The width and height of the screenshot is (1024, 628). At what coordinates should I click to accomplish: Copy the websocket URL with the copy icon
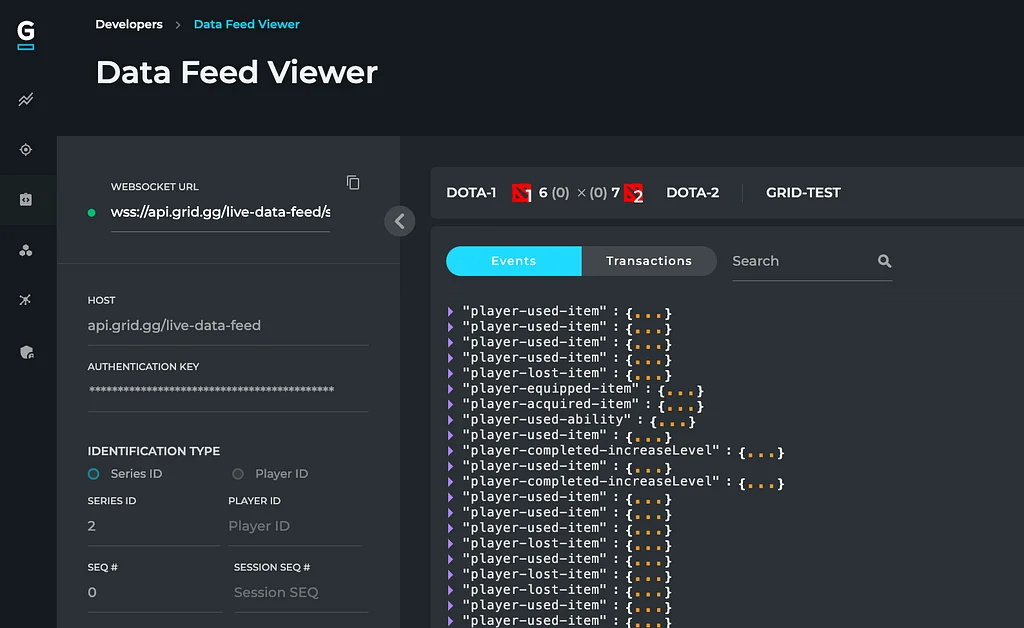[353, 183]
